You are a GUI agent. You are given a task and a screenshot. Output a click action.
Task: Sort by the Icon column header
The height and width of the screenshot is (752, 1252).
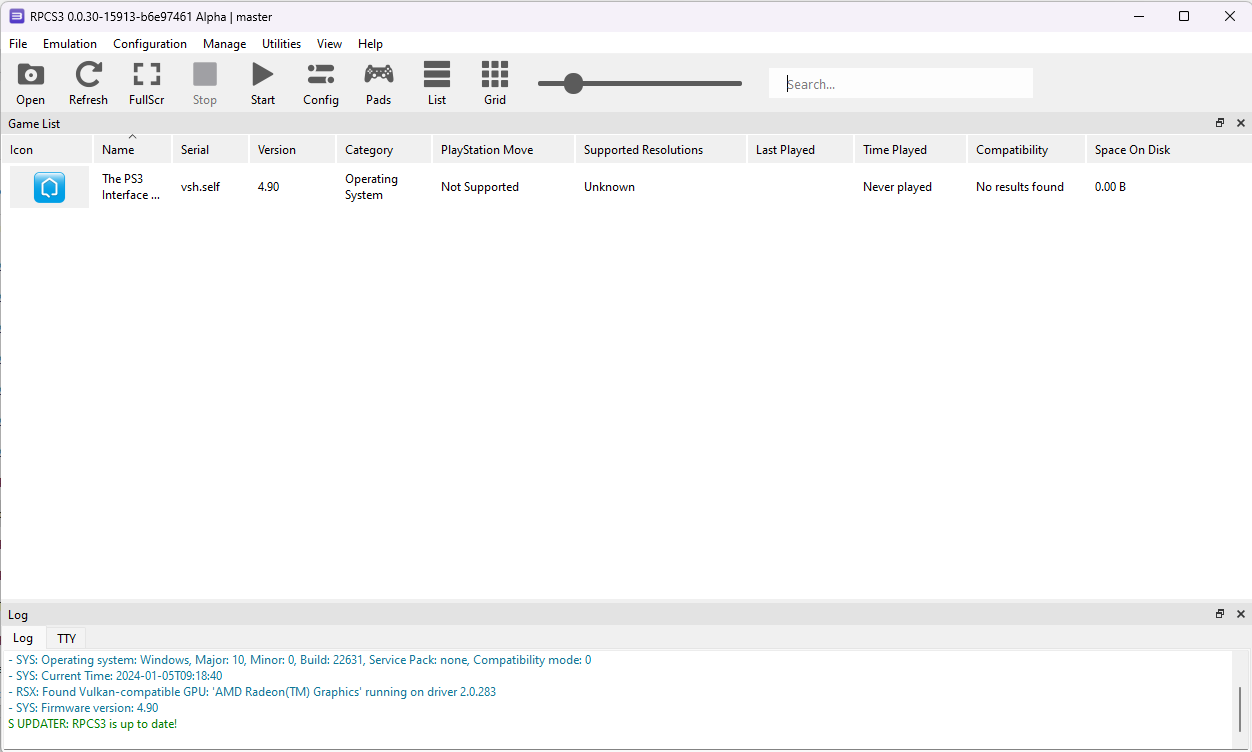pyautogui.click(x=47, y=150)
